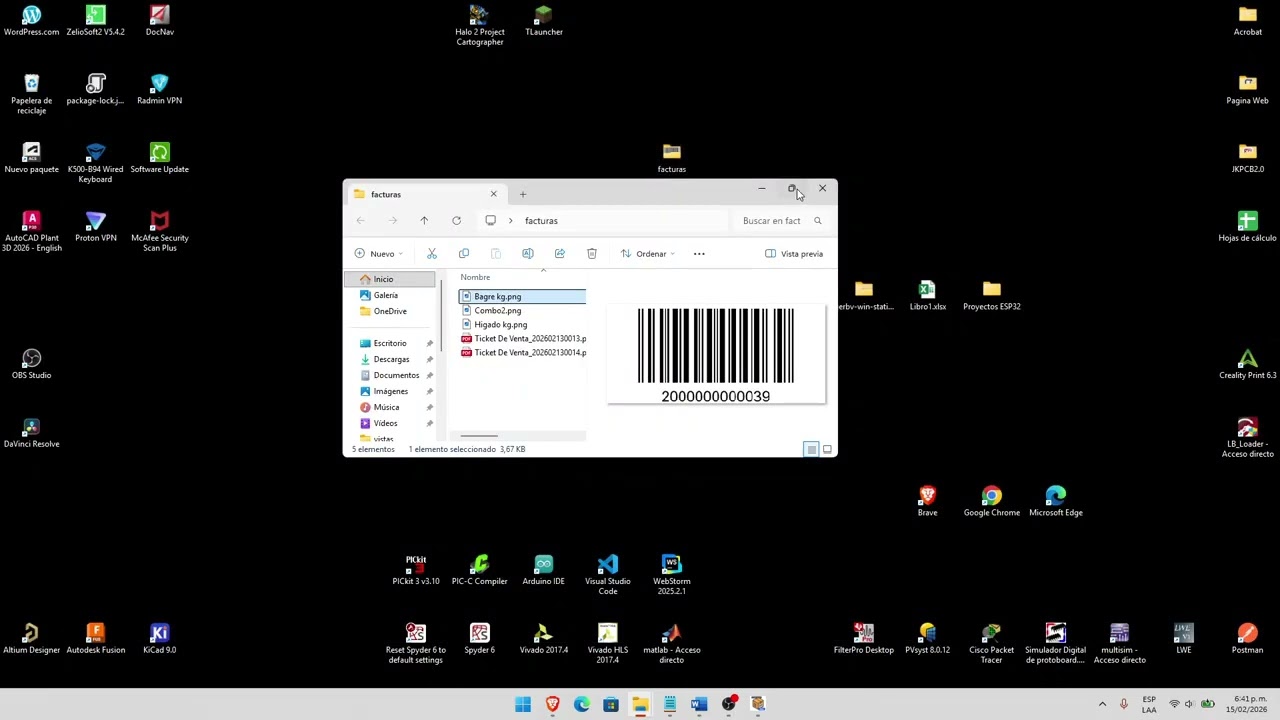Open the Nuevo dropdown menu
The width and height of the screenshot is (1280, 720).
click(x=380, y=254)
